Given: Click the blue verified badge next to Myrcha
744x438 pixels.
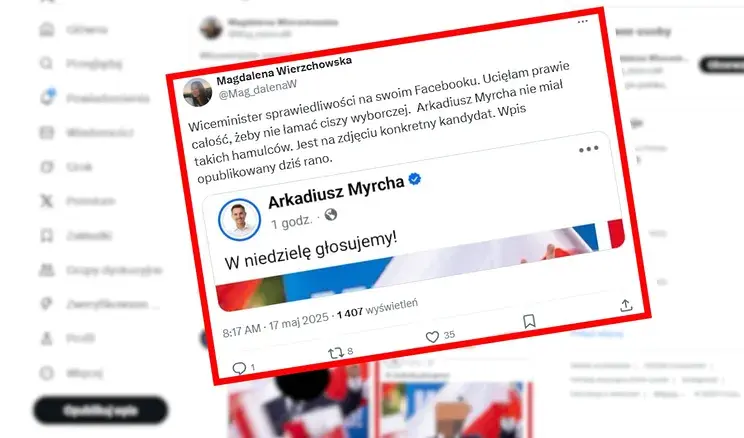Looking at the screenshot, I should point(415,179).
